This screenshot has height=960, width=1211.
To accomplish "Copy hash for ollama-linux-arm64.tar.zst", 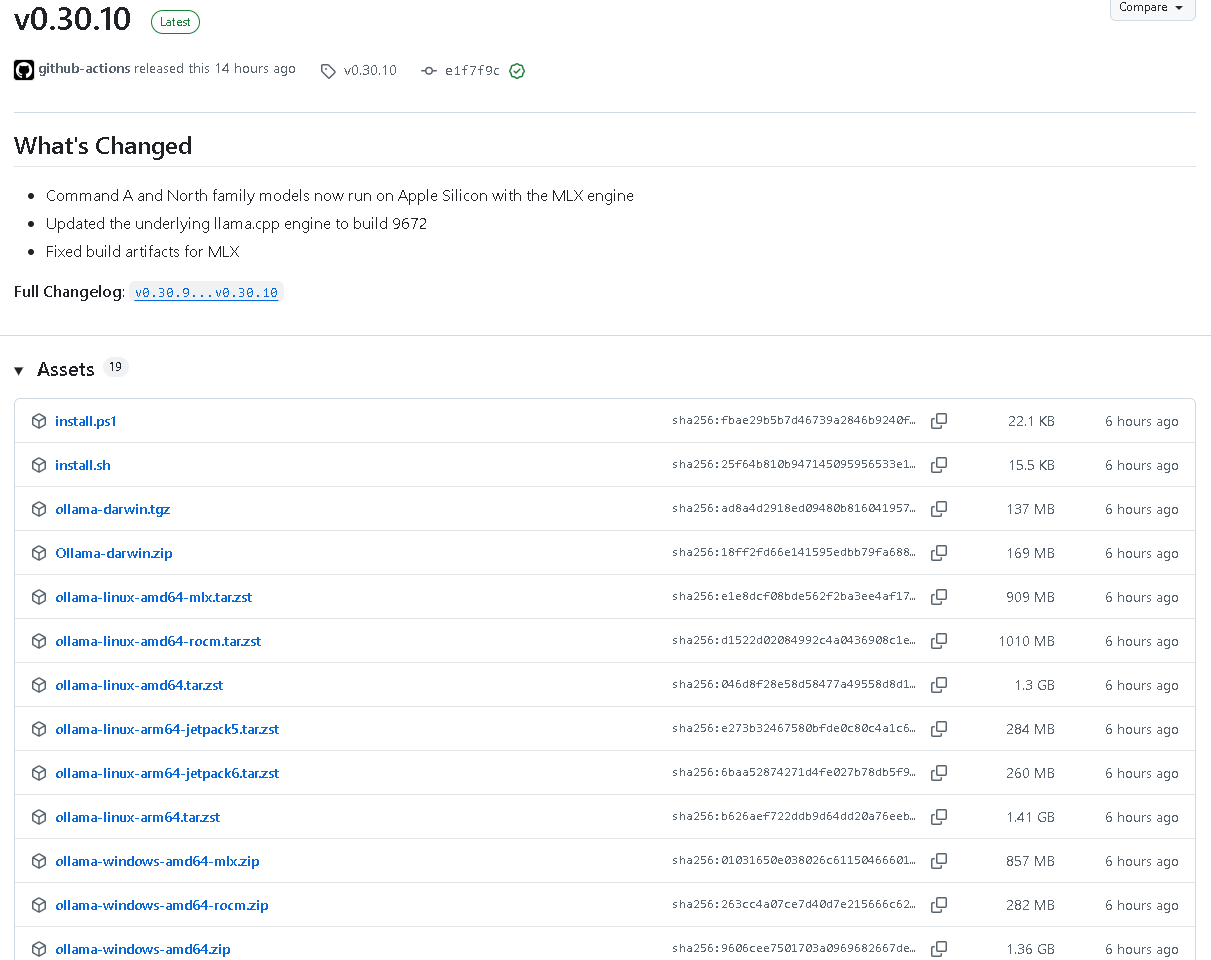I will pos(939,817).
